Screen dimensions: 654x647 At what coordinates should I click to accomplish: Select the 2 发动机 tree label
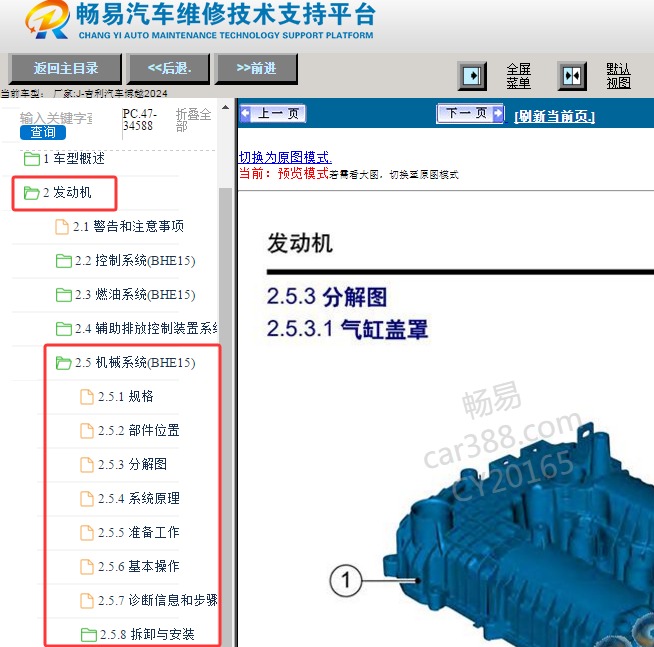(x=67, y=192)
